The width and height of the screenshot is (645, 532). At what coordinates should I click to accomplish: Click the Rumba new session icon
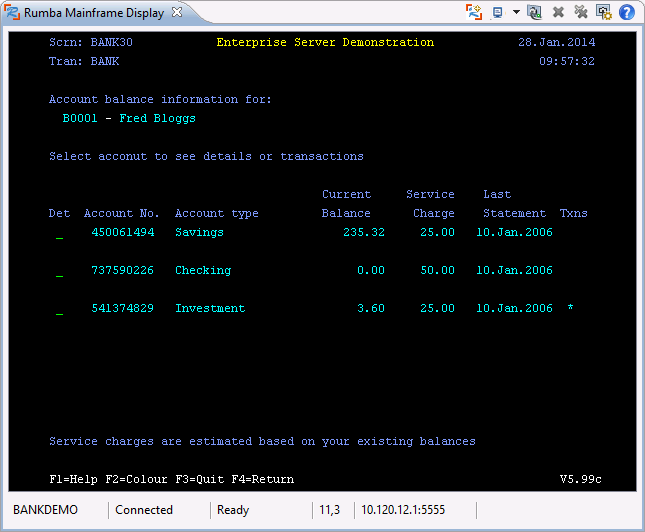pyautogui.click(x=475, y=12)
